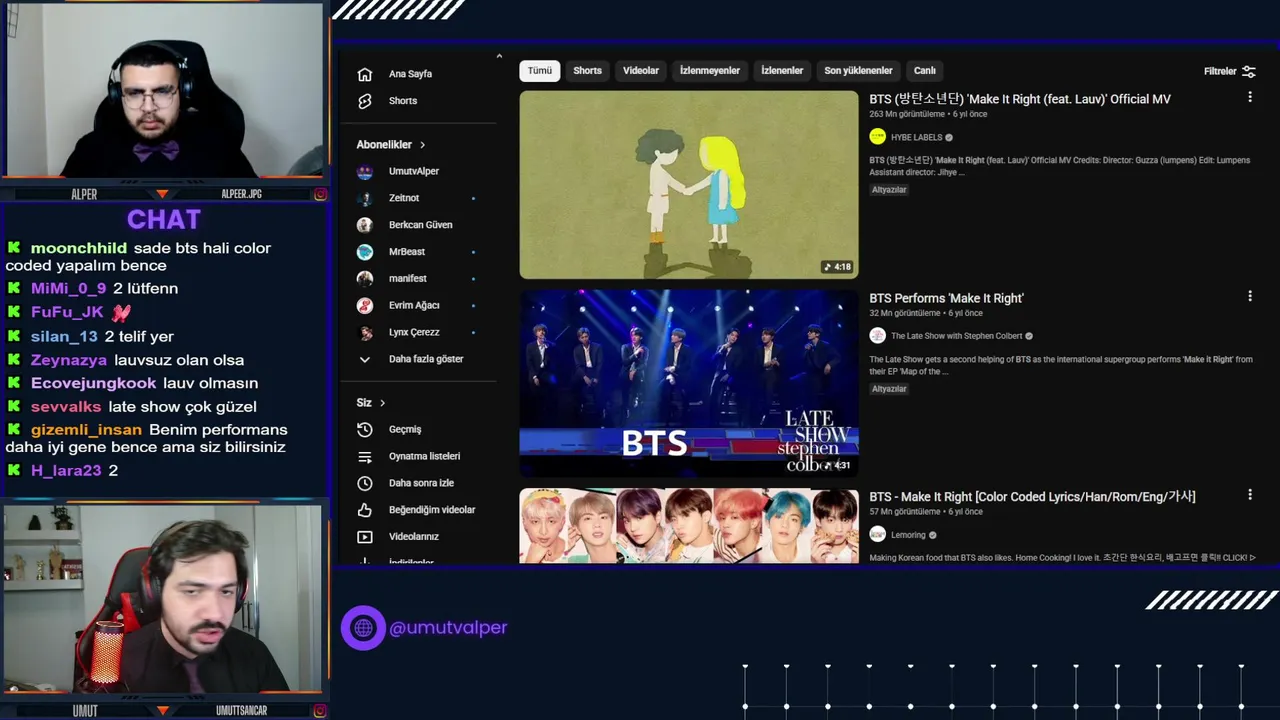Select Videolar filter chip
The height and width of the screenshot is (720, 1280).
641,71
